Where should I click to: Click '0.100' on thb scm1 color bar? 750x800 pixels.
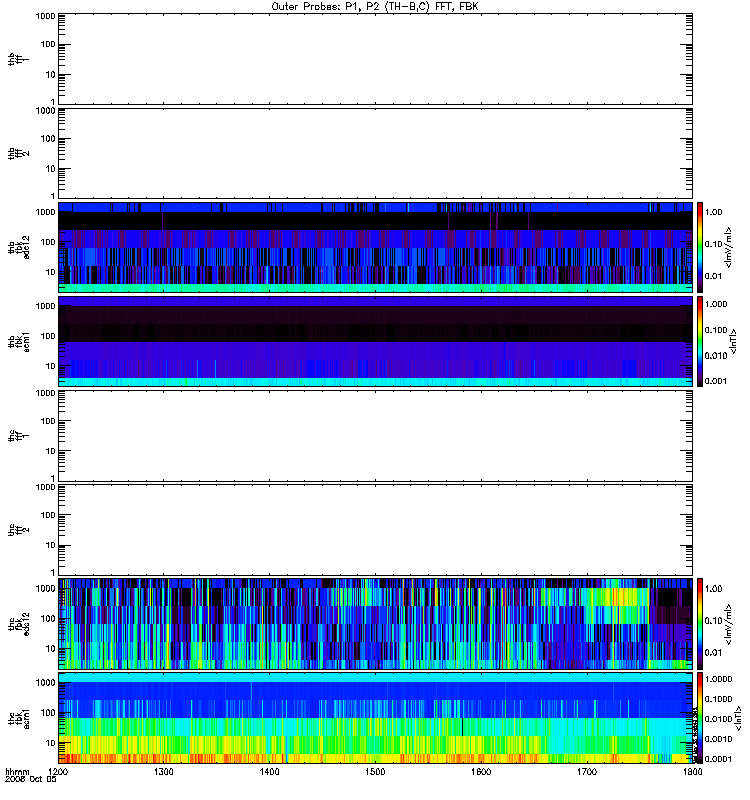click(716, 330)
